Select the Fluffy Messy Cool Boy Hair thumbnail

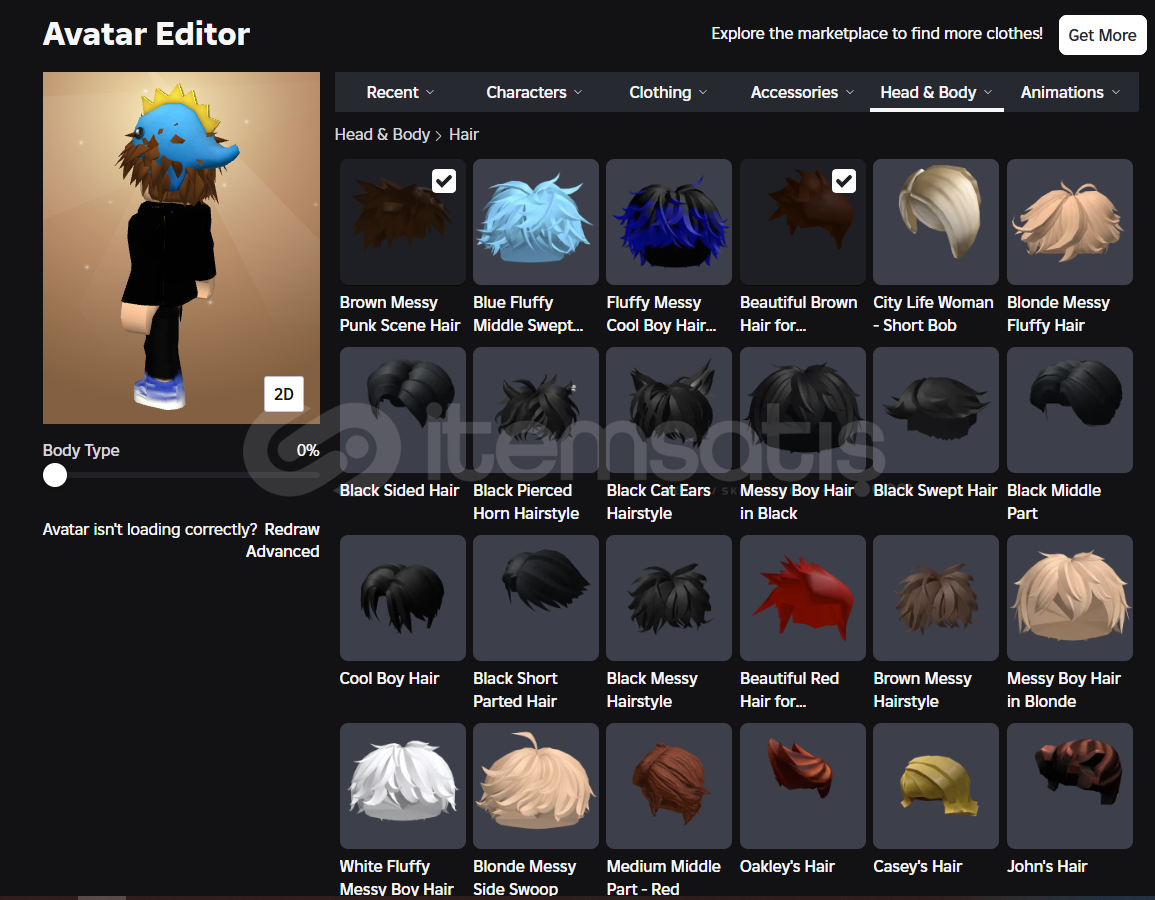pos(669,222)
